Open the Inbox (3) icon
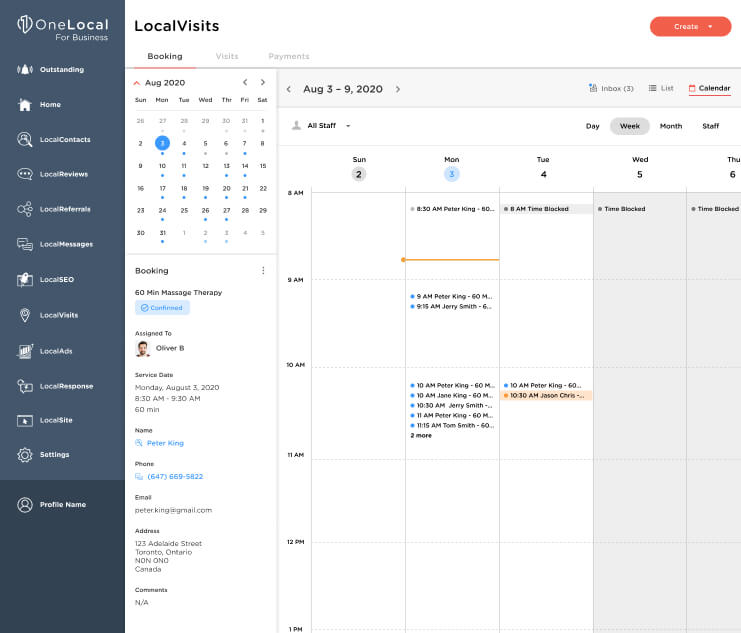The image size is (741, 633). 593,88
